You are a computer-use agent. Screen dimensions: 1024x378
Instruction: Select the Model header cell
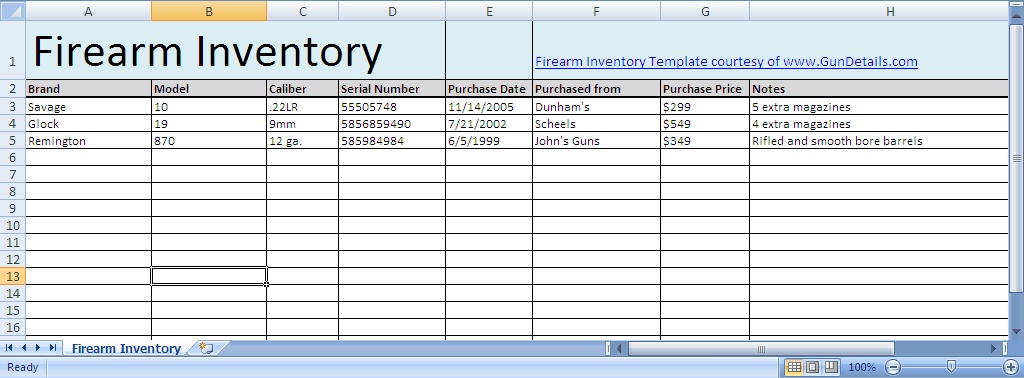[209, 89]
